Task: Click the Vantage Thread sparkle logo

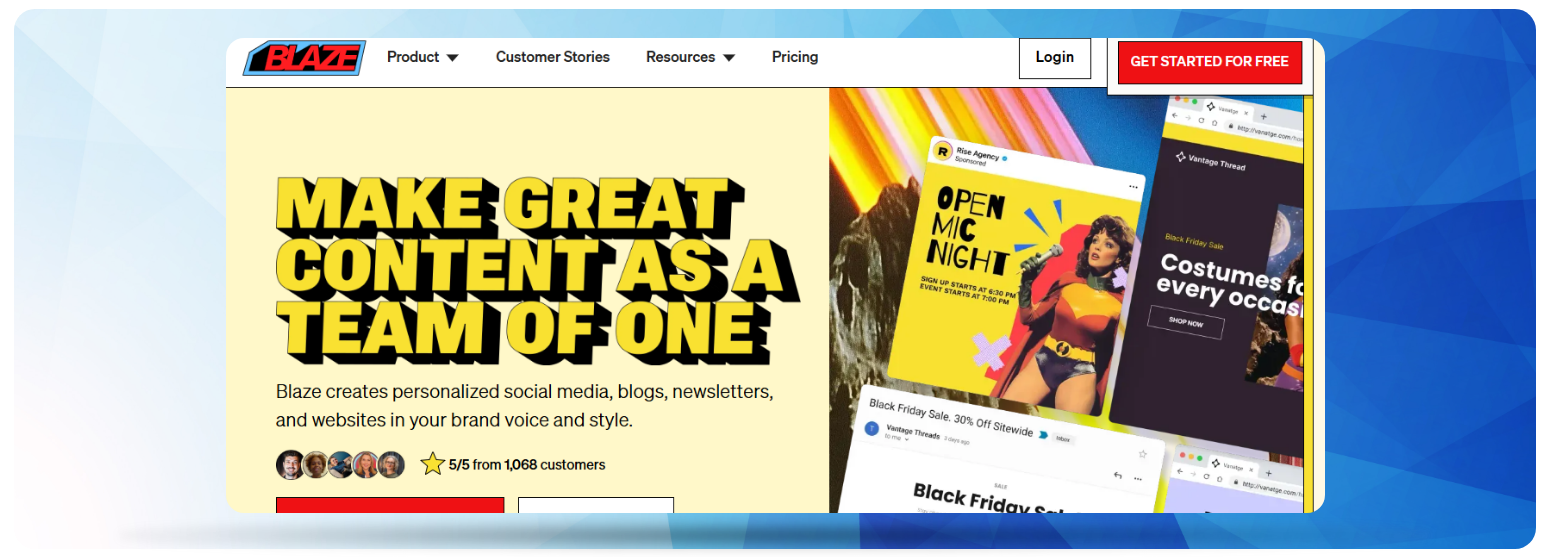Action: 1180,157
